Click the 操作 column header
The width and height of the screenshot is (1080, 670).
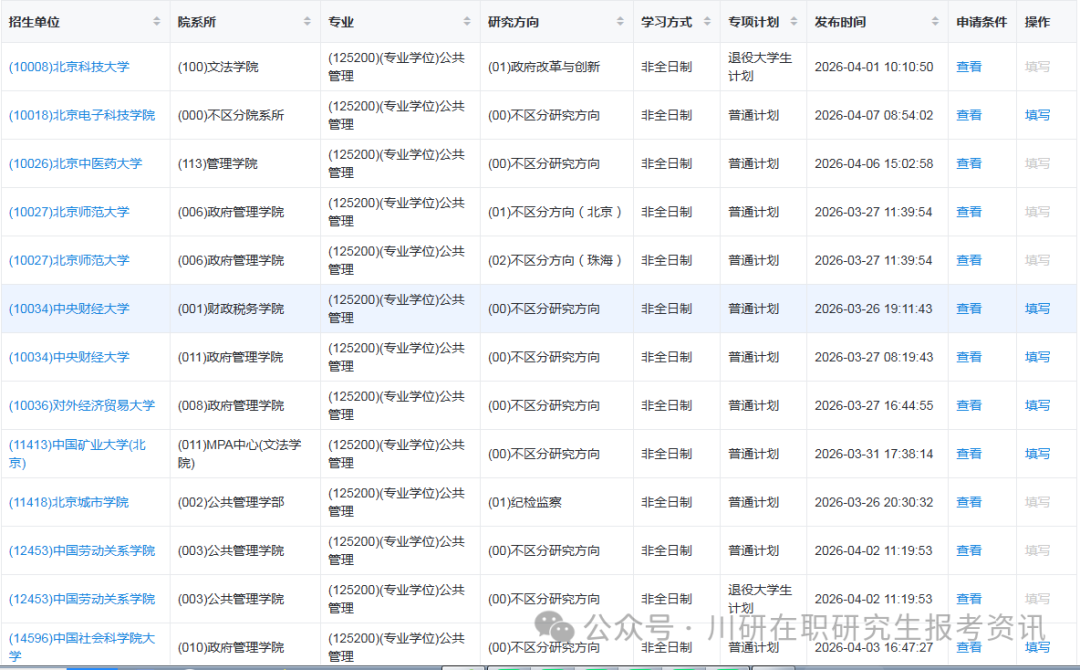click(x=1036, y=20)
